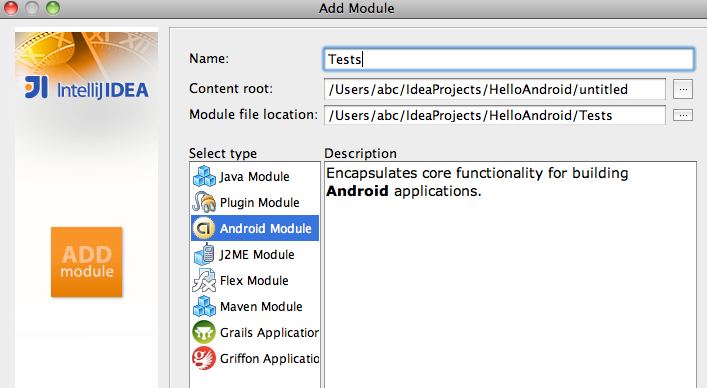Focus the Module file location field
This screenshot has height=388, width=707.
coord(495,115)
